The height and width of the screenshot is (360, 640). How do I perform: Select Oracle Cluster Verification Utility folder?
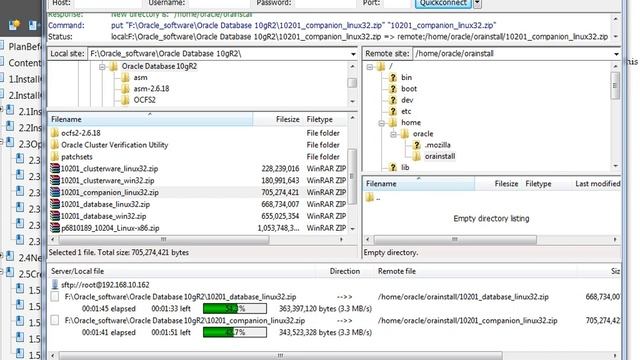114,145
